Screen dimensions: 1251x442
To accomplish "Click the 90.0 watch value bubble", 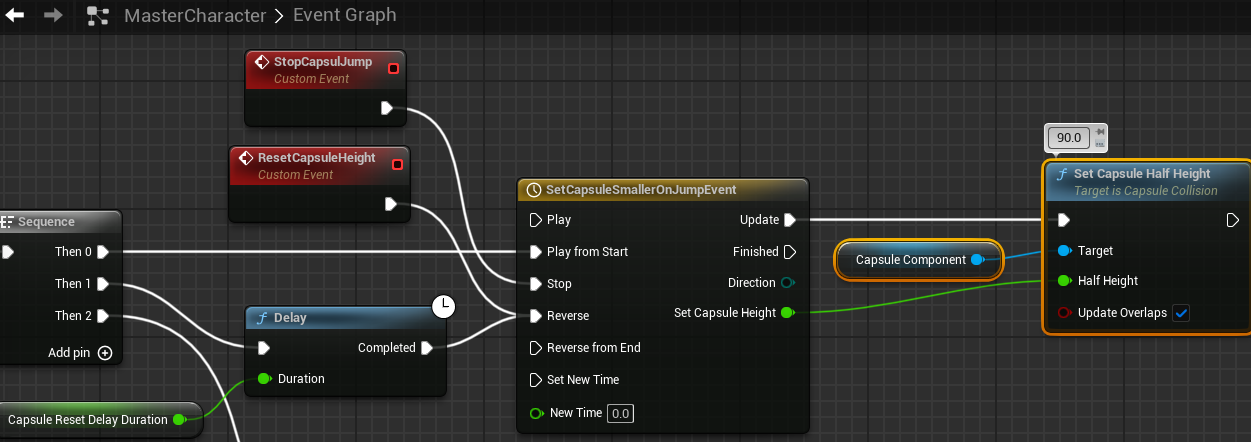I will [1069, 137].
